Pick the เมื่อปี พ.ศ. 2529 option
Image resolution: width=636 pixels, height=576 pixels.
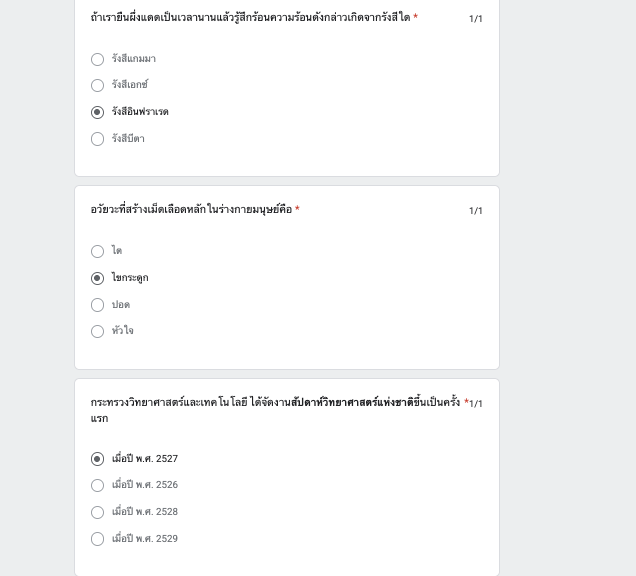click(98, 539)
